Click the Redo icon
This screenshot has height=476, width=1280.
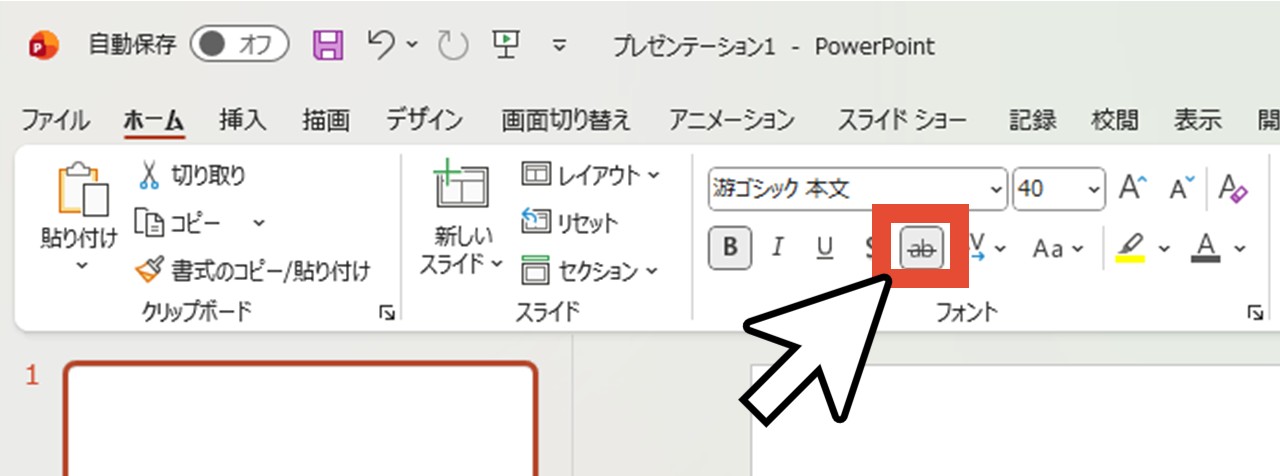tap(453, 45)
